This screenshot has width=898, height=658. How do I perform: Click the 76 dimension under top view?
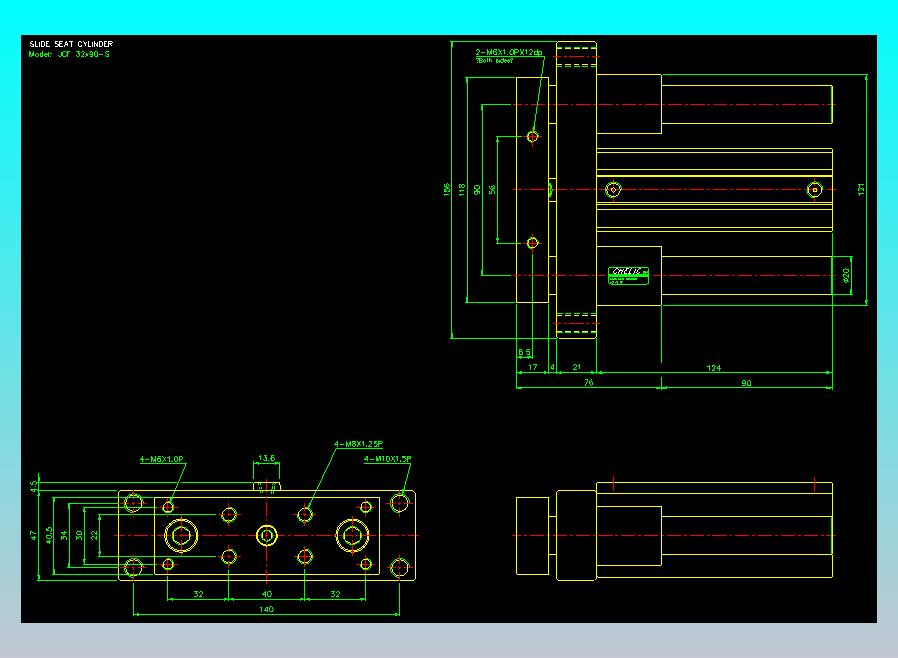coord(588,383)
